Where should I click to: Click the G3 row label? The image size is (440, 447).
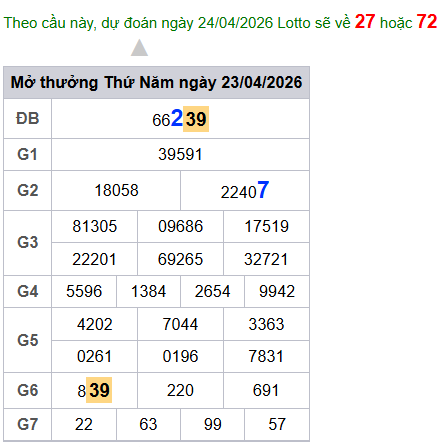28,242
